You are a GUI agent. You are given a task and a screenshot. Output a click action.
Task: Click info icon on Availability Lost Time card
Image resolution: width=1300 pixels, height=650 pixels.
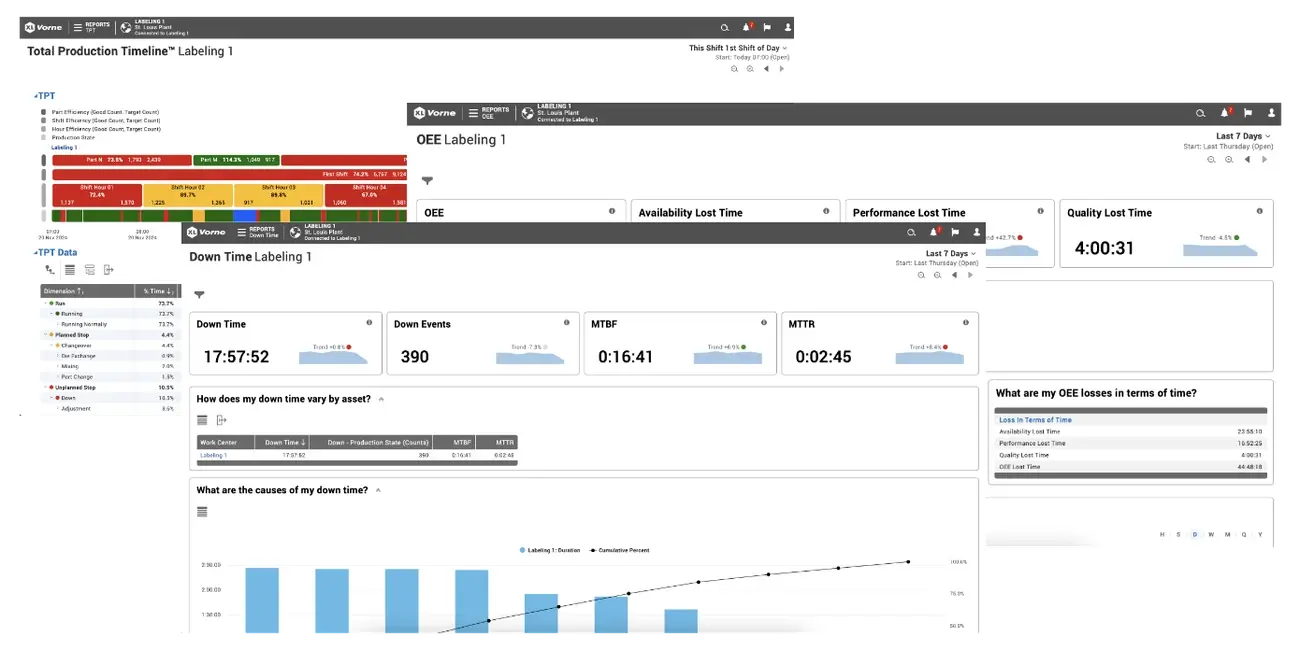(825, 211)
